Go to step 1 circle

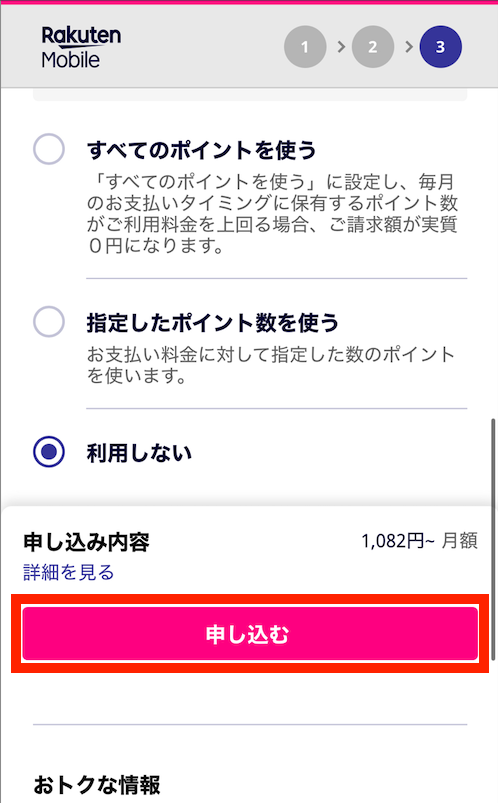305,47
